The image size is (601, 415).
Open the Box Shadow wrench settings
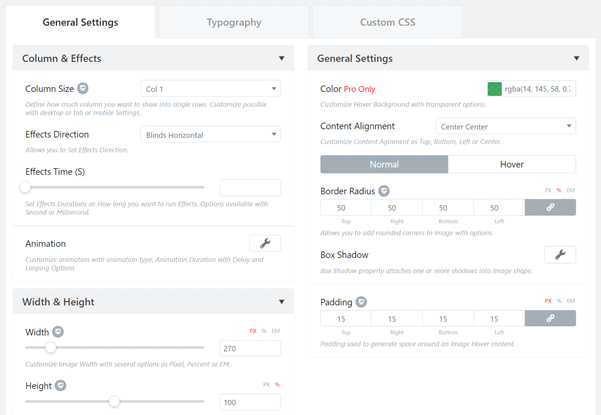pyautogui.click(x=560, y=254)
